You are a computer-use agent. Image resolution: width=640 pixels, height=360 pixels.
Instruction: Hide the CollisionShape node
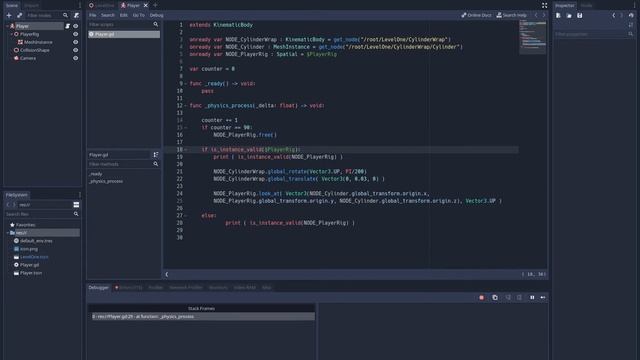pos(76,50)
